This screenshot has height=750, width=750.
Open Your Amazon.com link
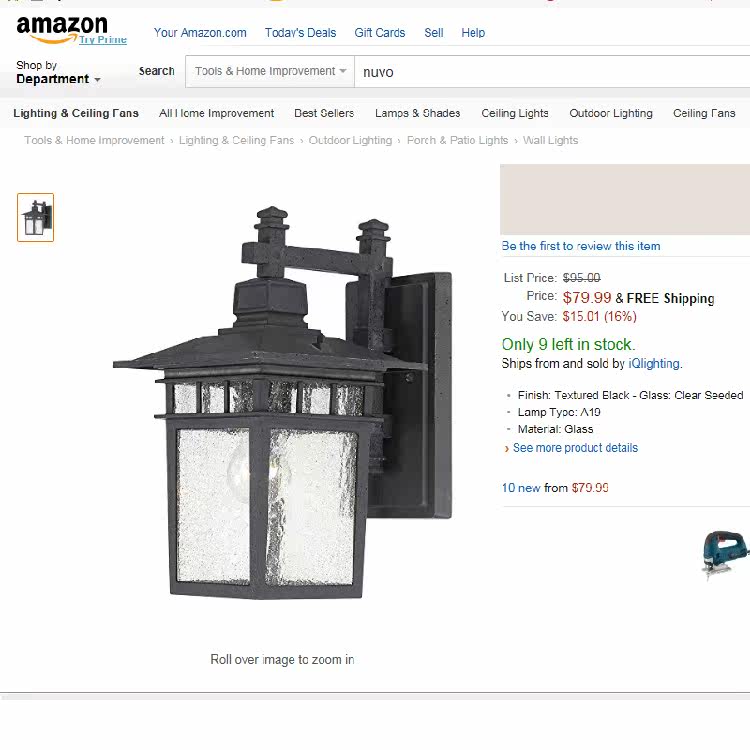tap(200, 33)
